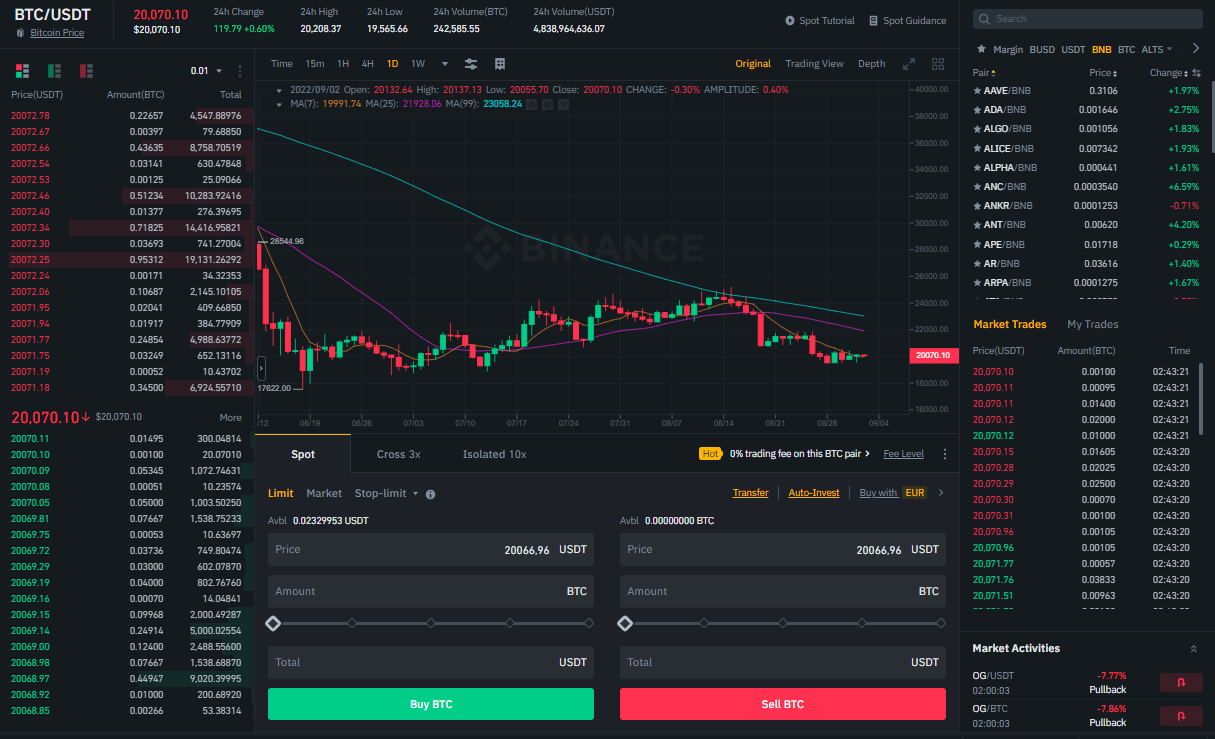Expand chart left side toolbar handle
Viewport: 1215px width, 739px height.
pyautogui.click(x=261, y=368)
